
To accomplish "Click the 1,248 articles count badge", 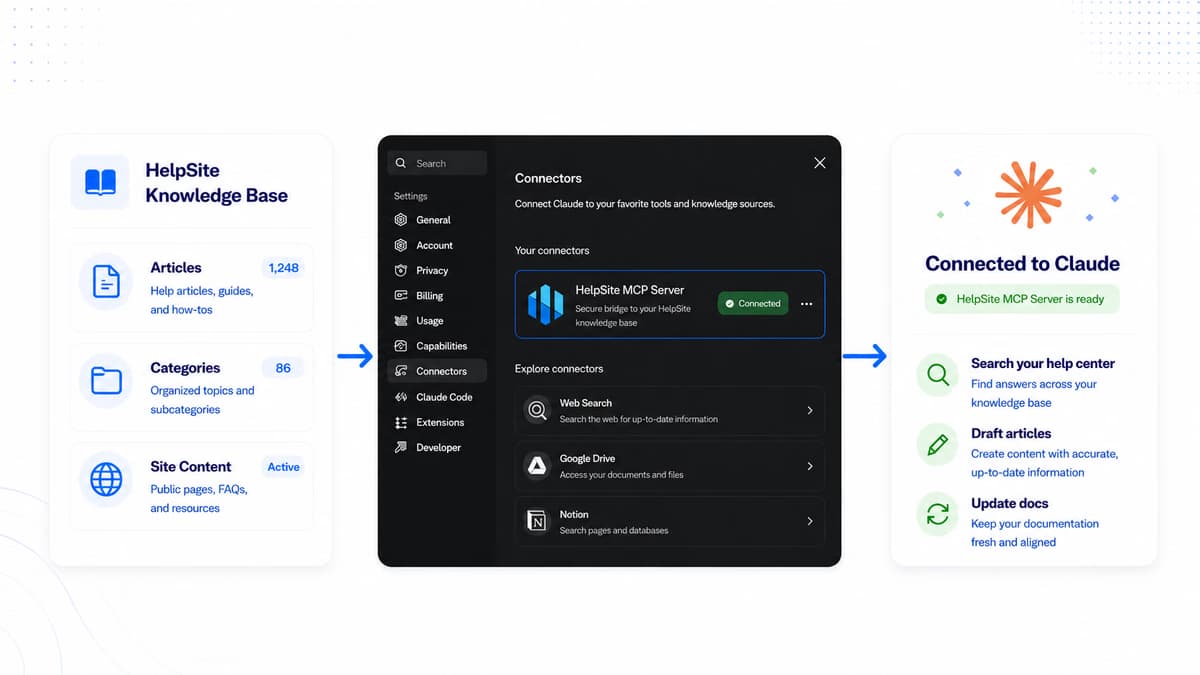I will (283, 268).
